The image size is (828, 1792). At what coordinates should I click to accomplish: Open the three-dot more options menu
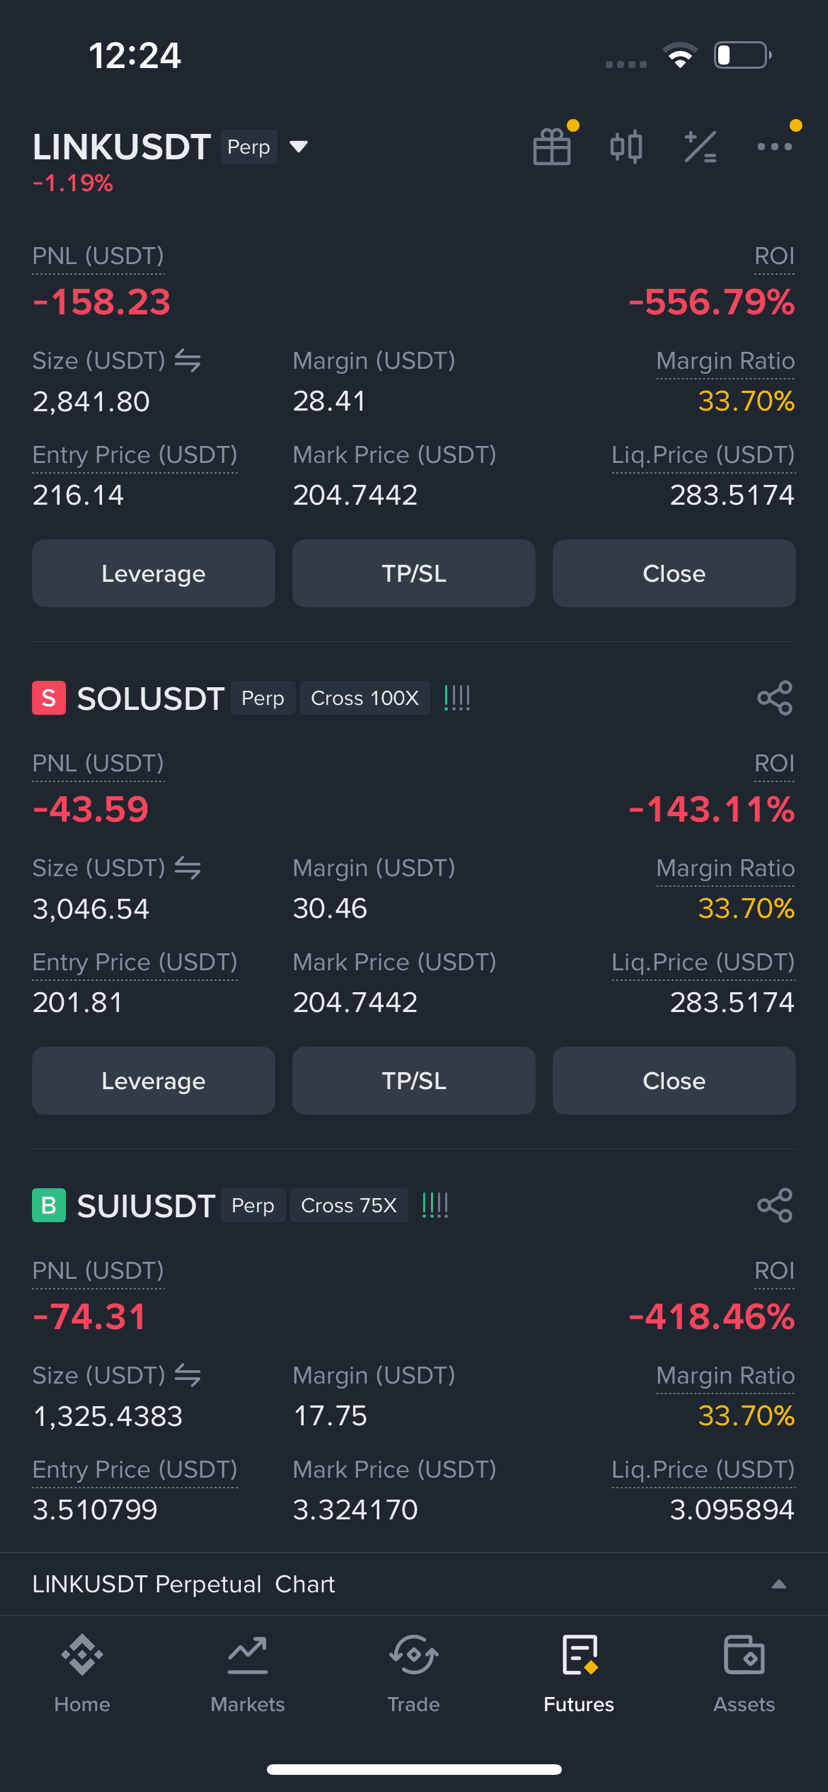pos(775,147)
